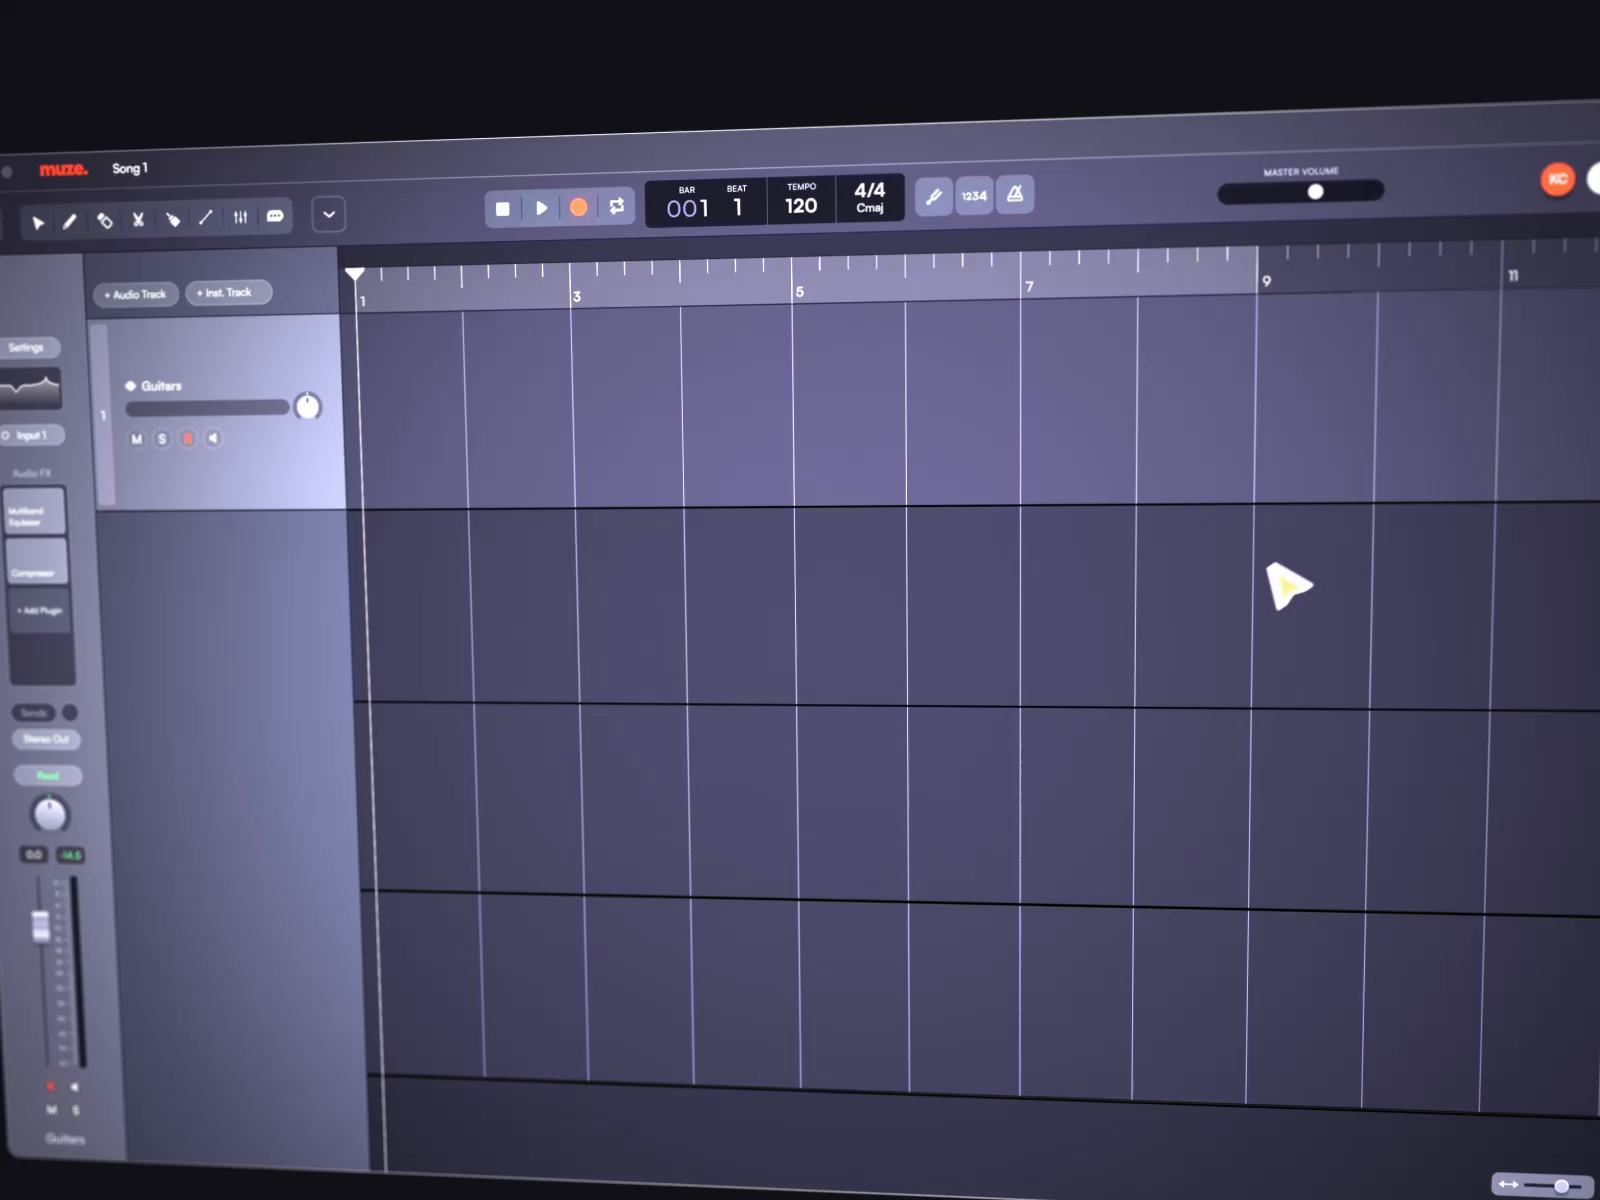
Task: Click the track number 1 handle
Action: (103, 415)
